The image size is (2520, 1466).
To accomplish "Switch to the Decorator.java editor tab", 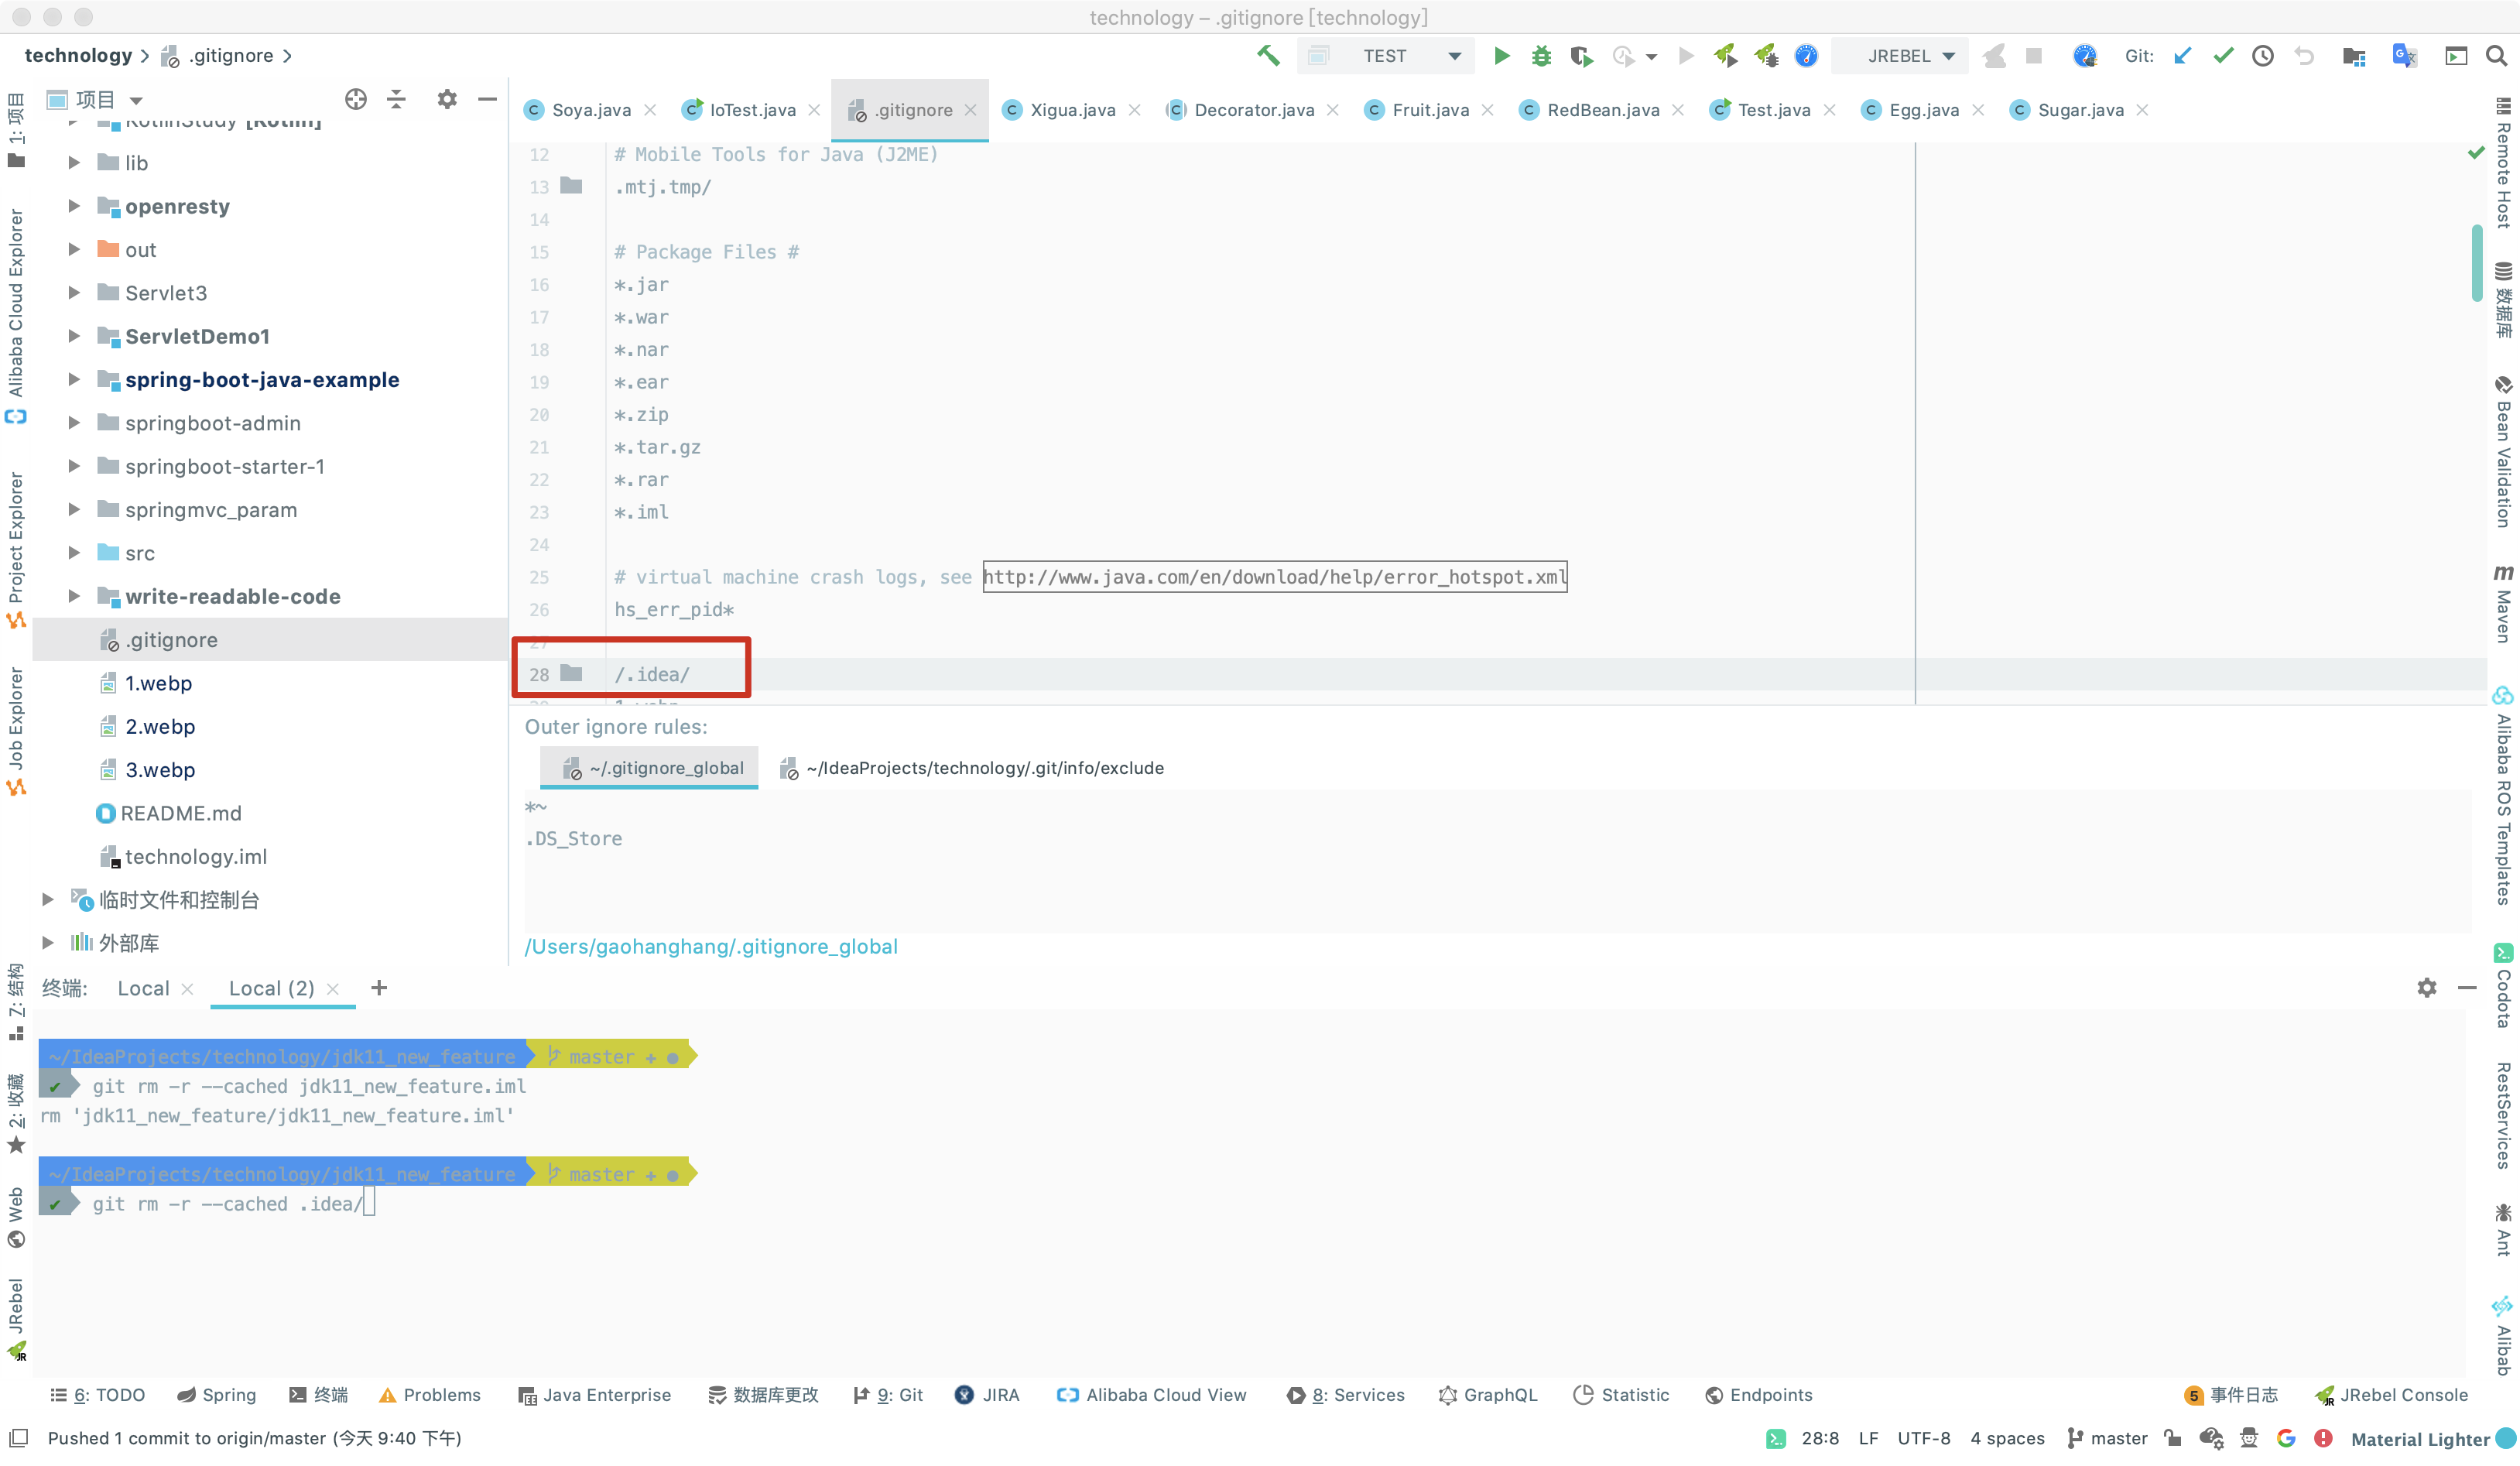I will click(x=1254, y=110).
